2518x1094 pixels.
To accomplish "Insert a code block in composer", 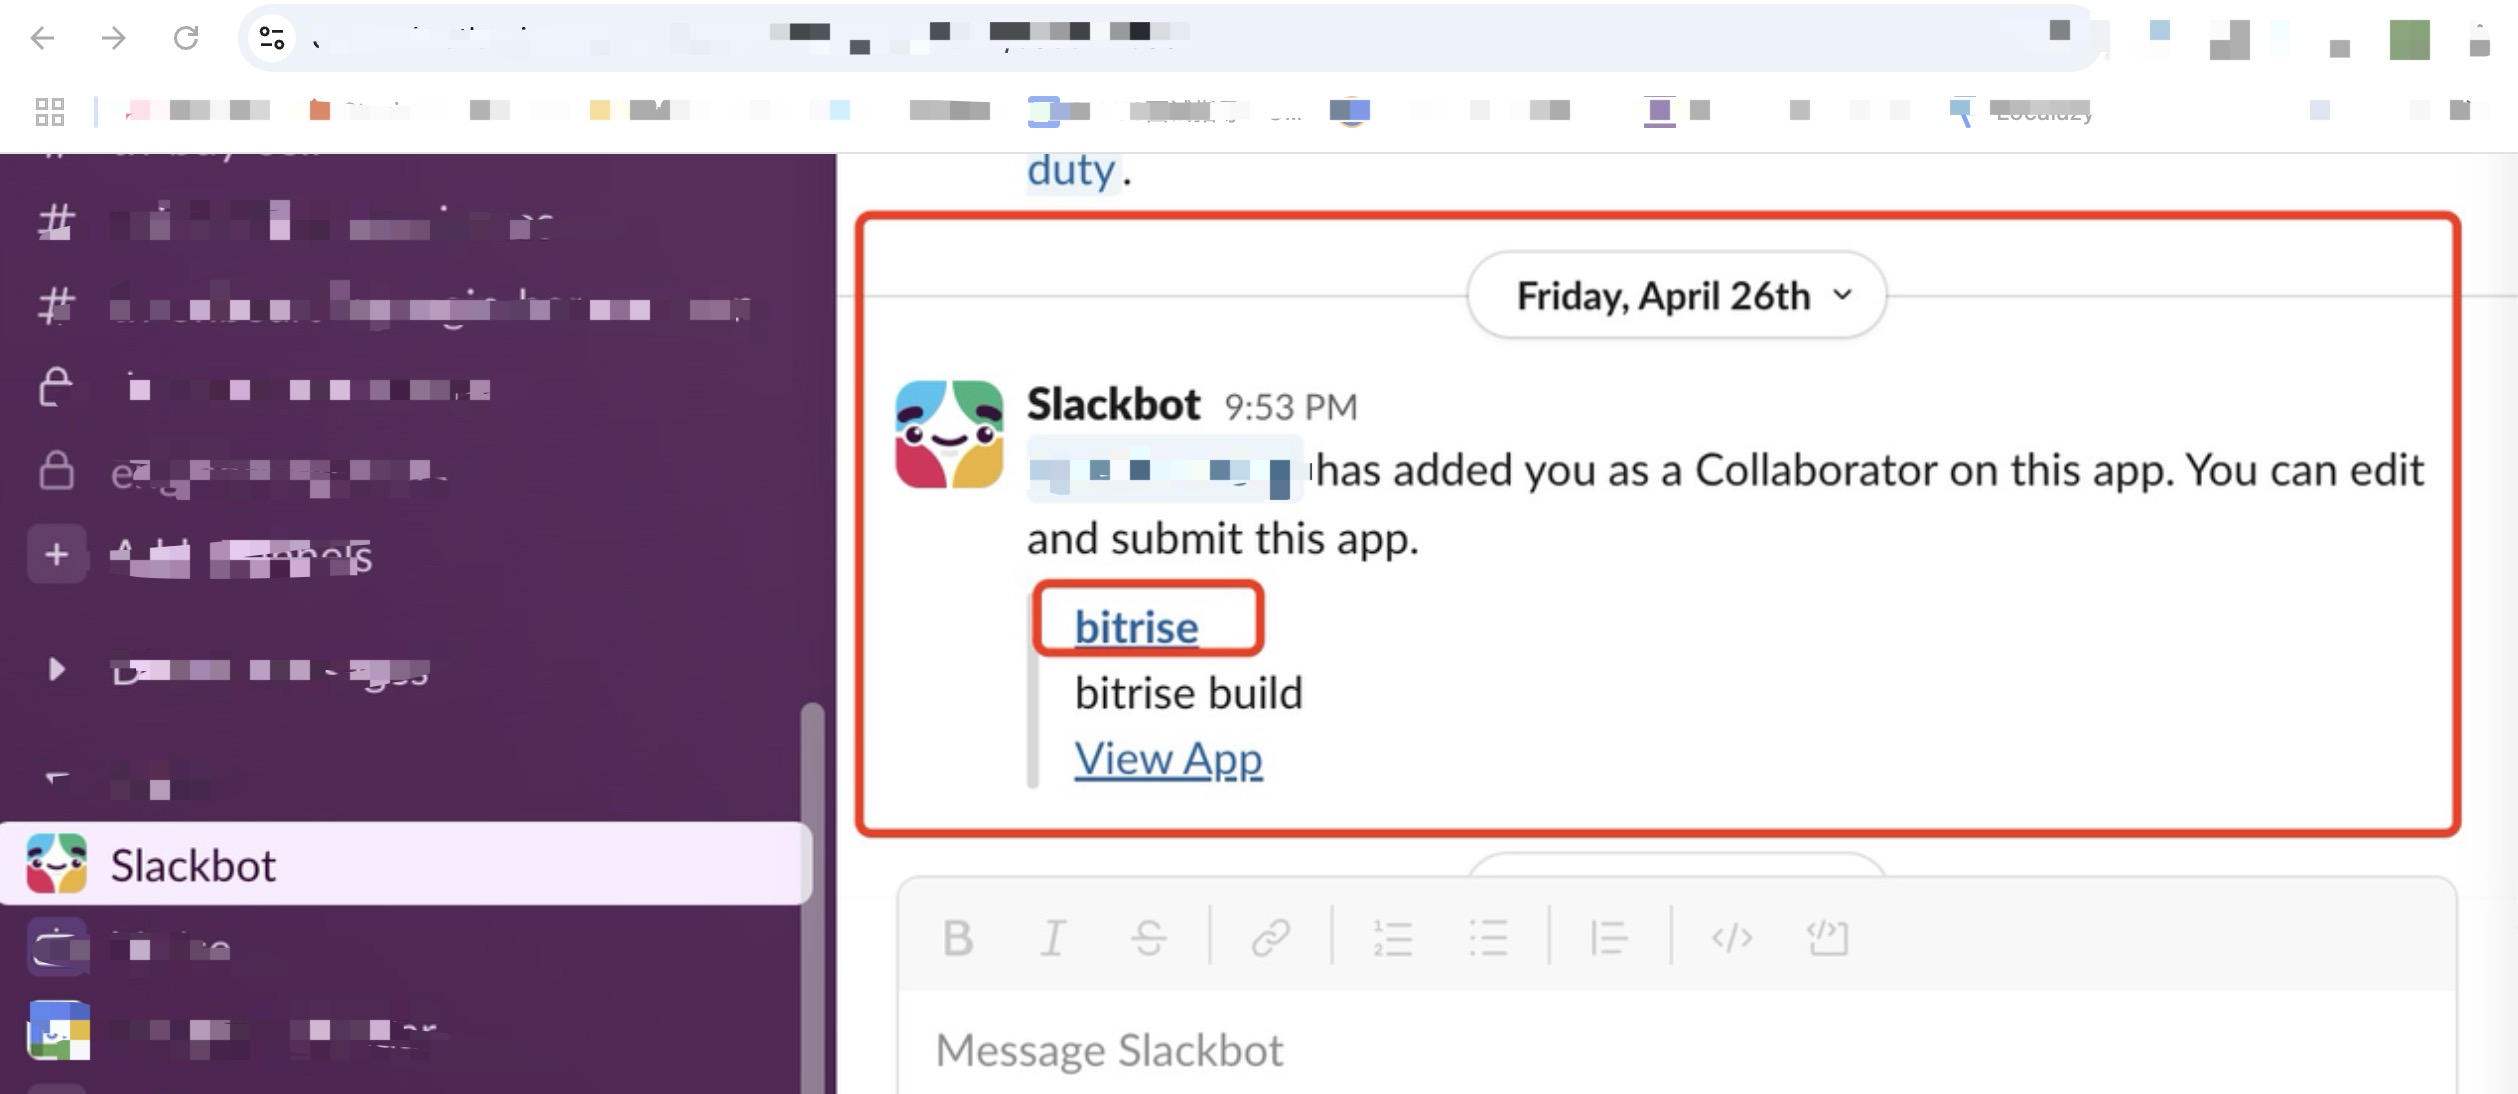I will tap(1827, 938).
